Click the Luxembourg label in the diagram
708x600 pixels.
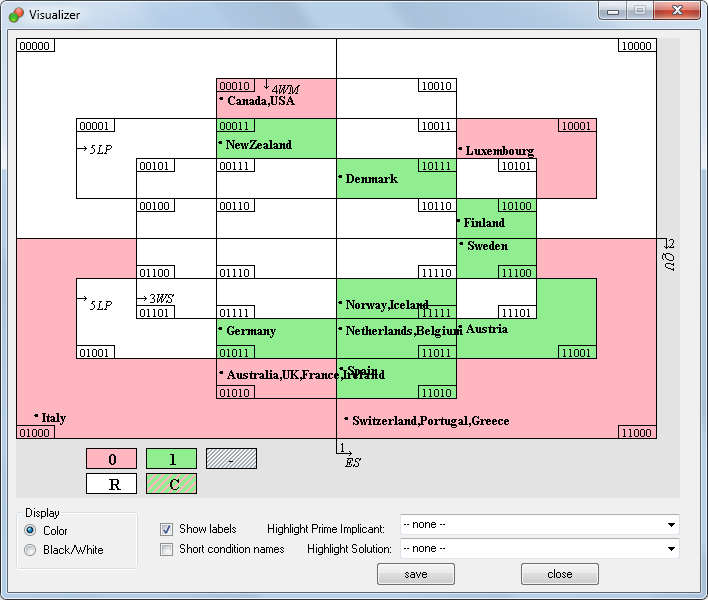[x=499, y=151]
